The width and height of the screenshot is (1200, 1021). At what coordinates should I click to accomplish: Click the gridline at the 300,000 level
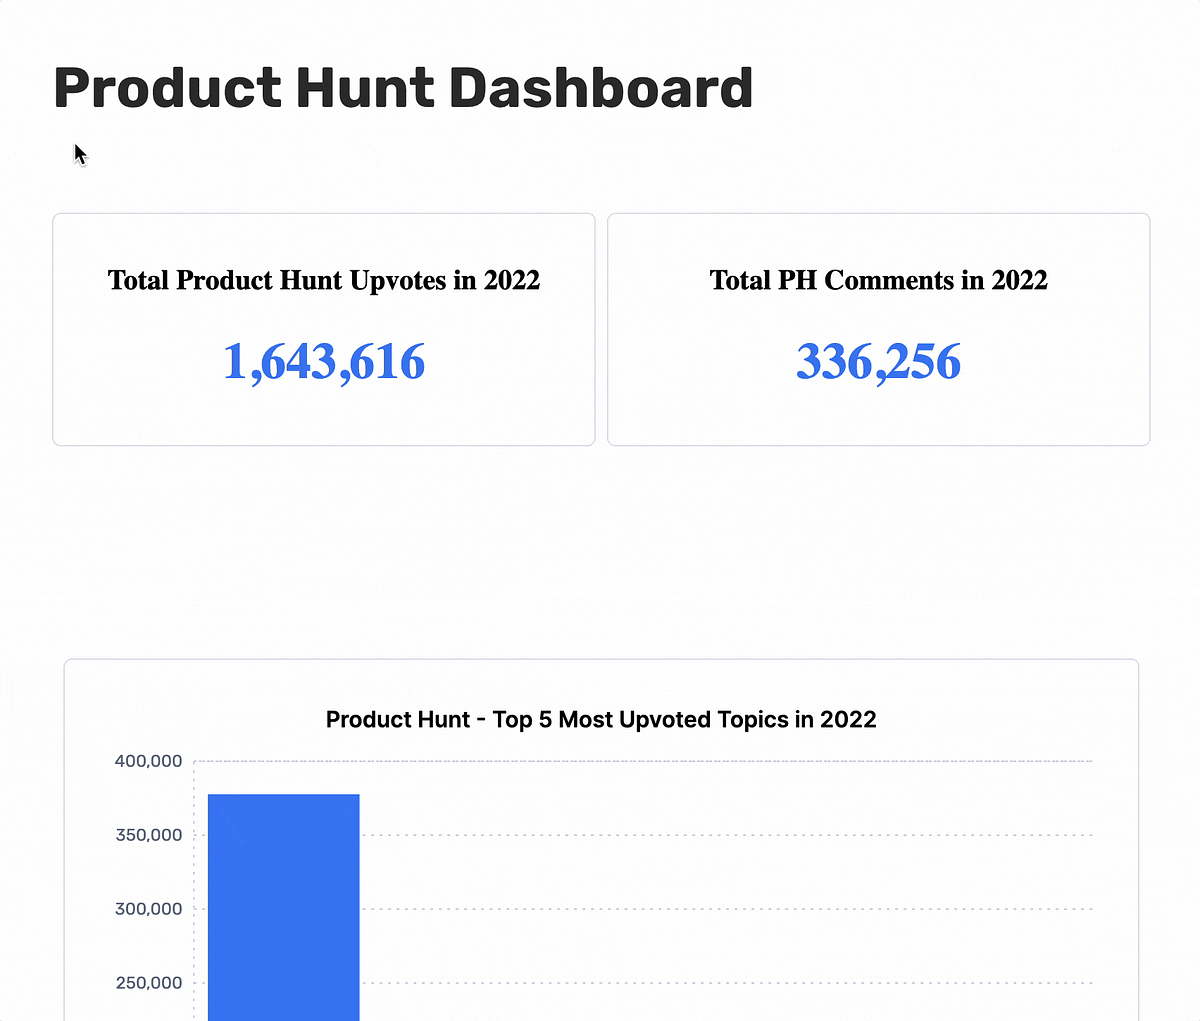(700, 908)
